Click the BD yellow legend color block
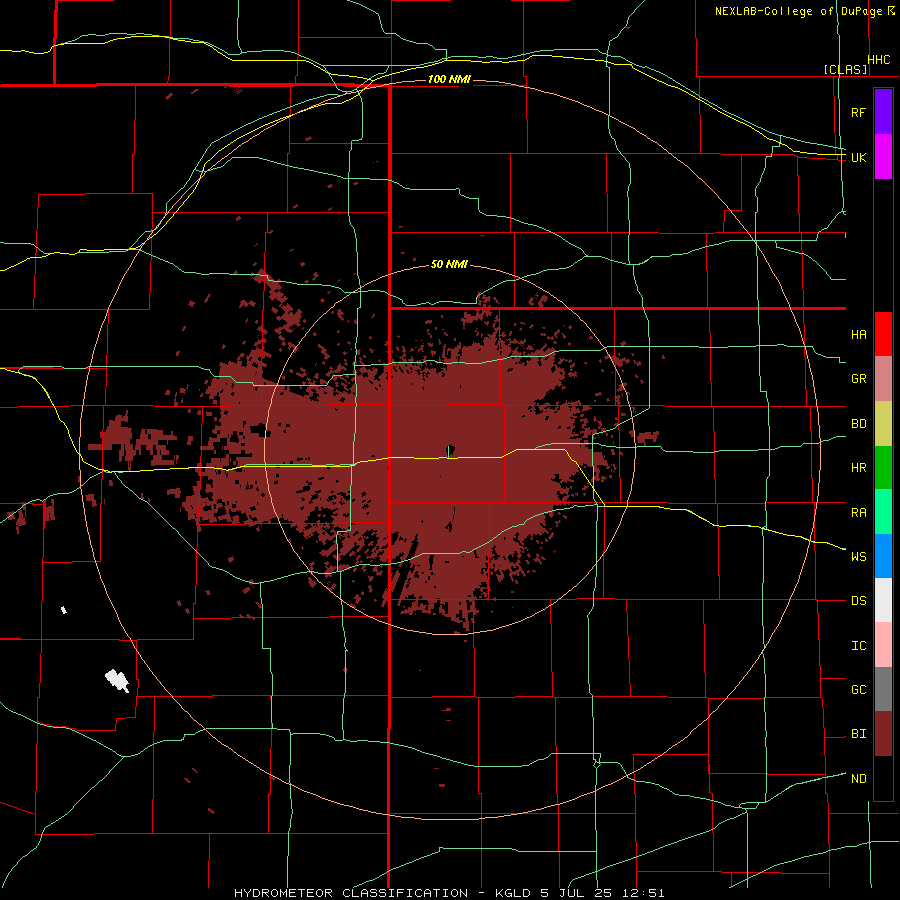Screen dimensions: 900x900 point(883,423)
